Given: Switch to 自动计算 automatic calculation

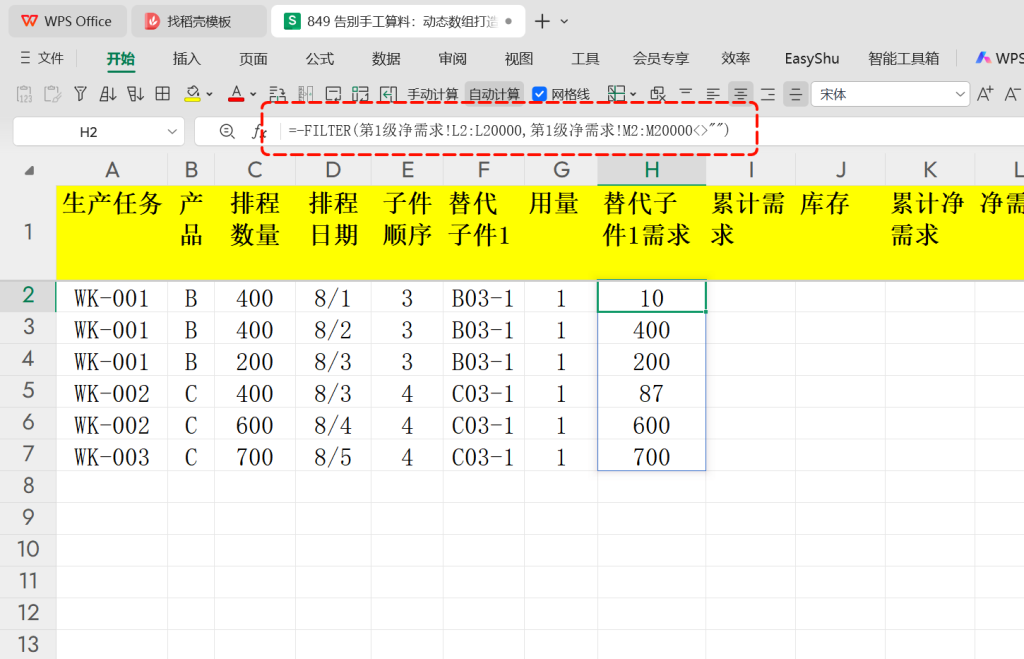Looking at the screenshot, I should point(494,95).
